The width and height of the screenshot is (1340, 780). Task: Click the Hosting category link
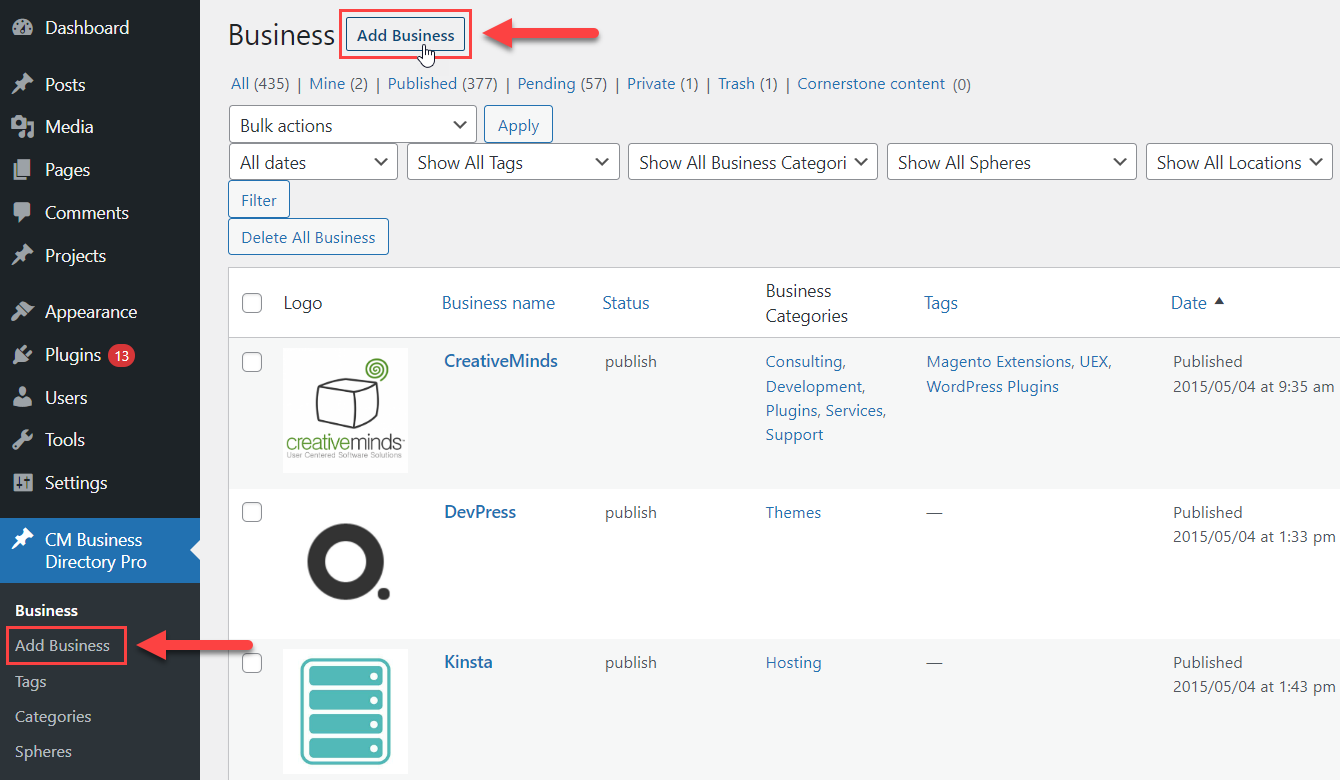(793, 662)
